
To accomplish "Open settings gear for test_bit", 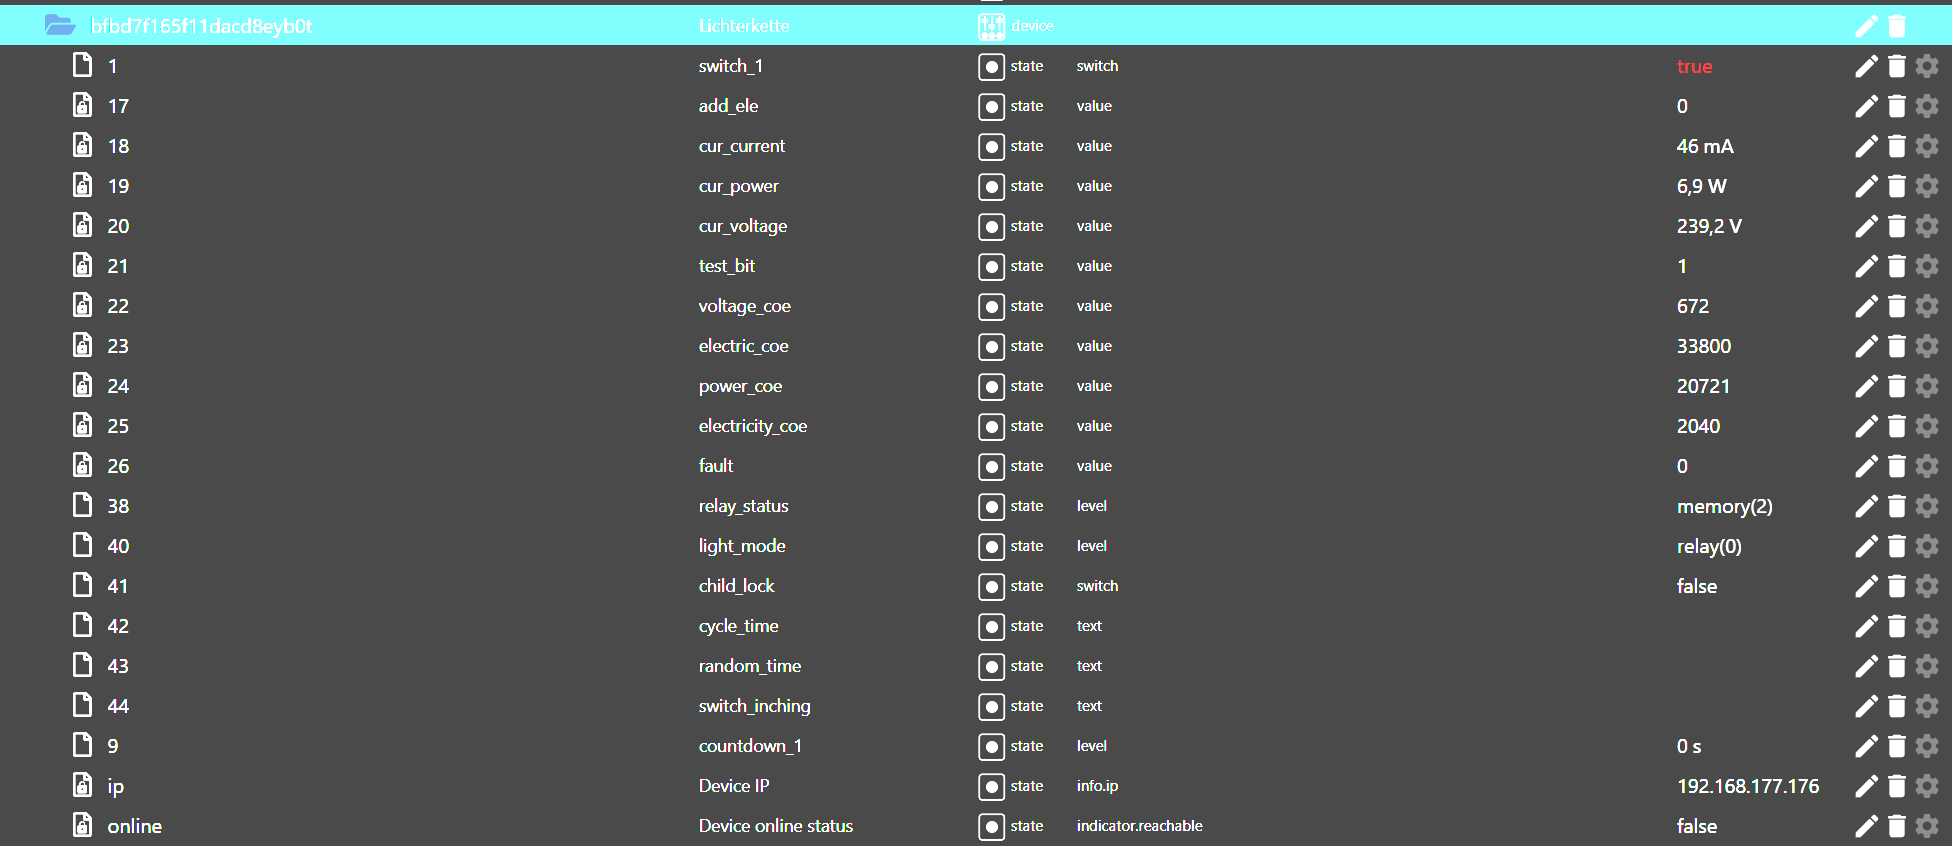I will point(1927,266).
